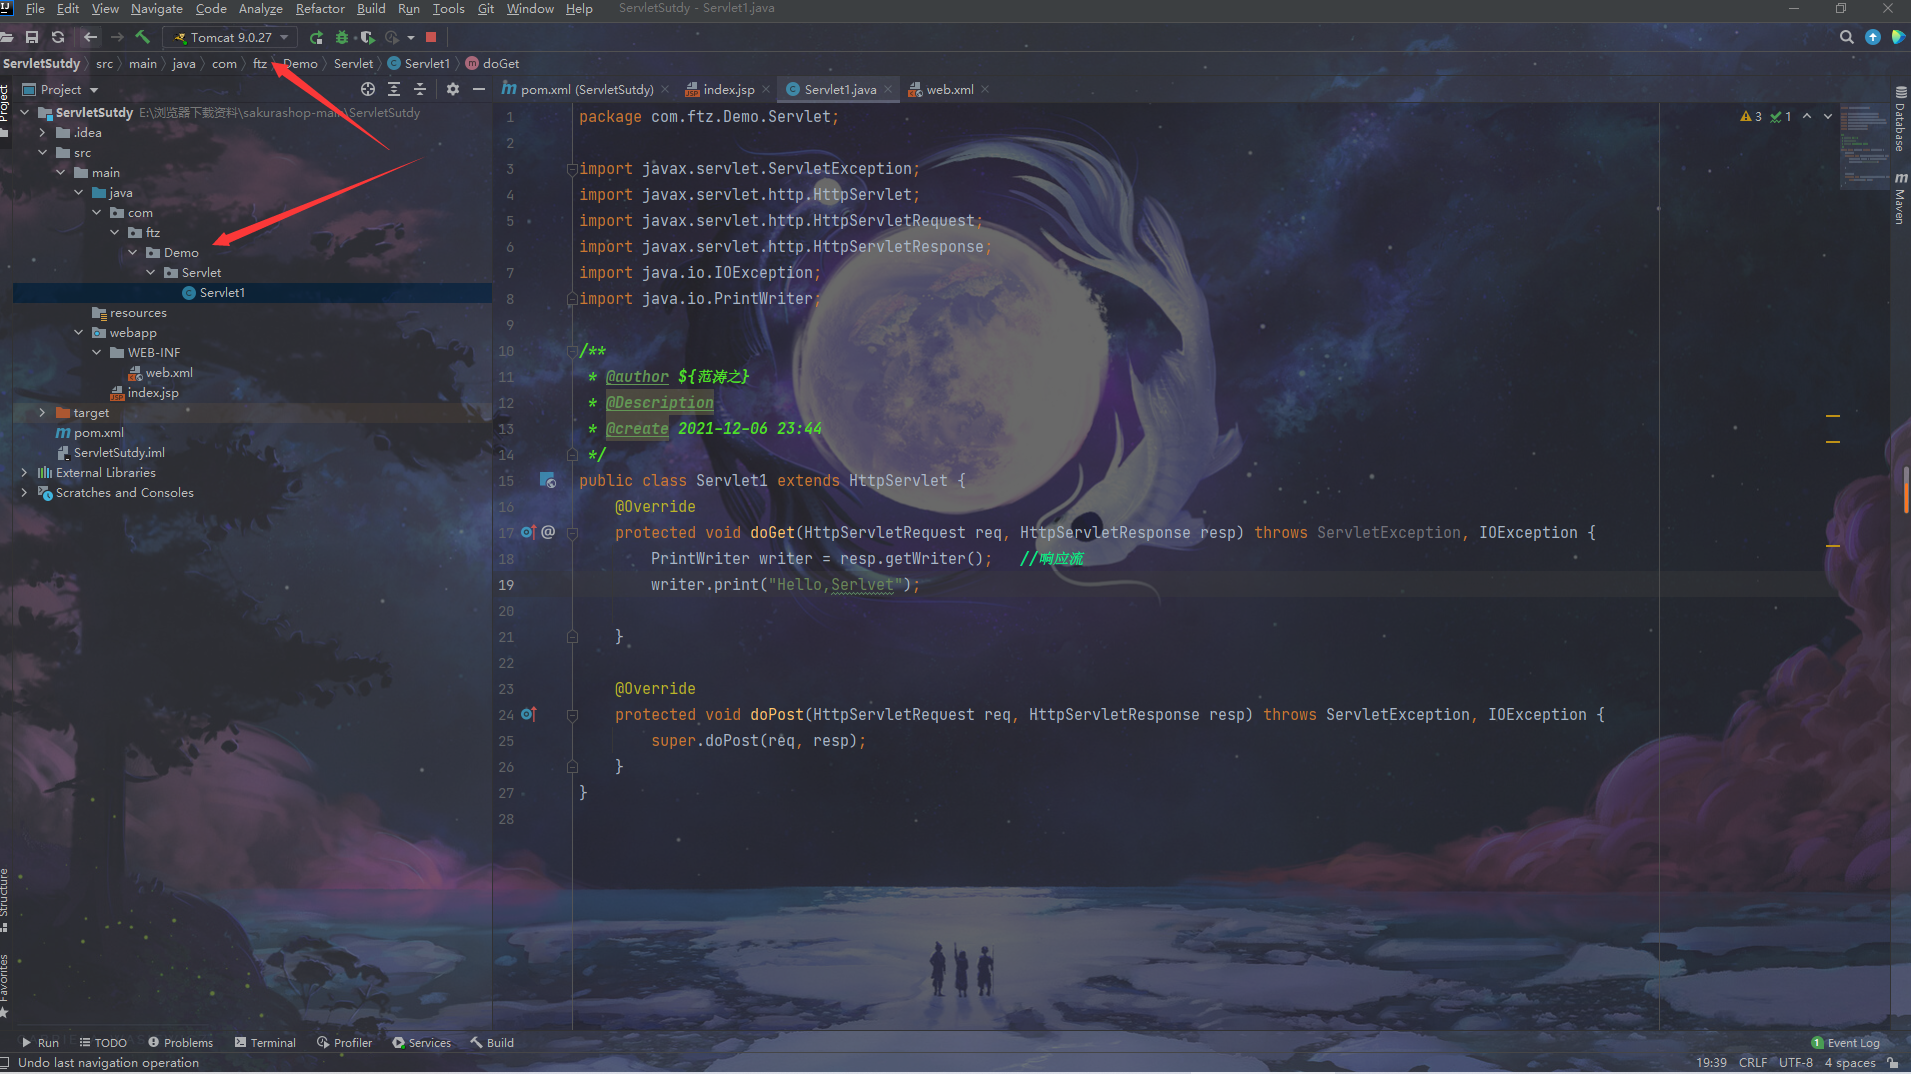Expand Scratches and Consoles node

coord(24,492)
